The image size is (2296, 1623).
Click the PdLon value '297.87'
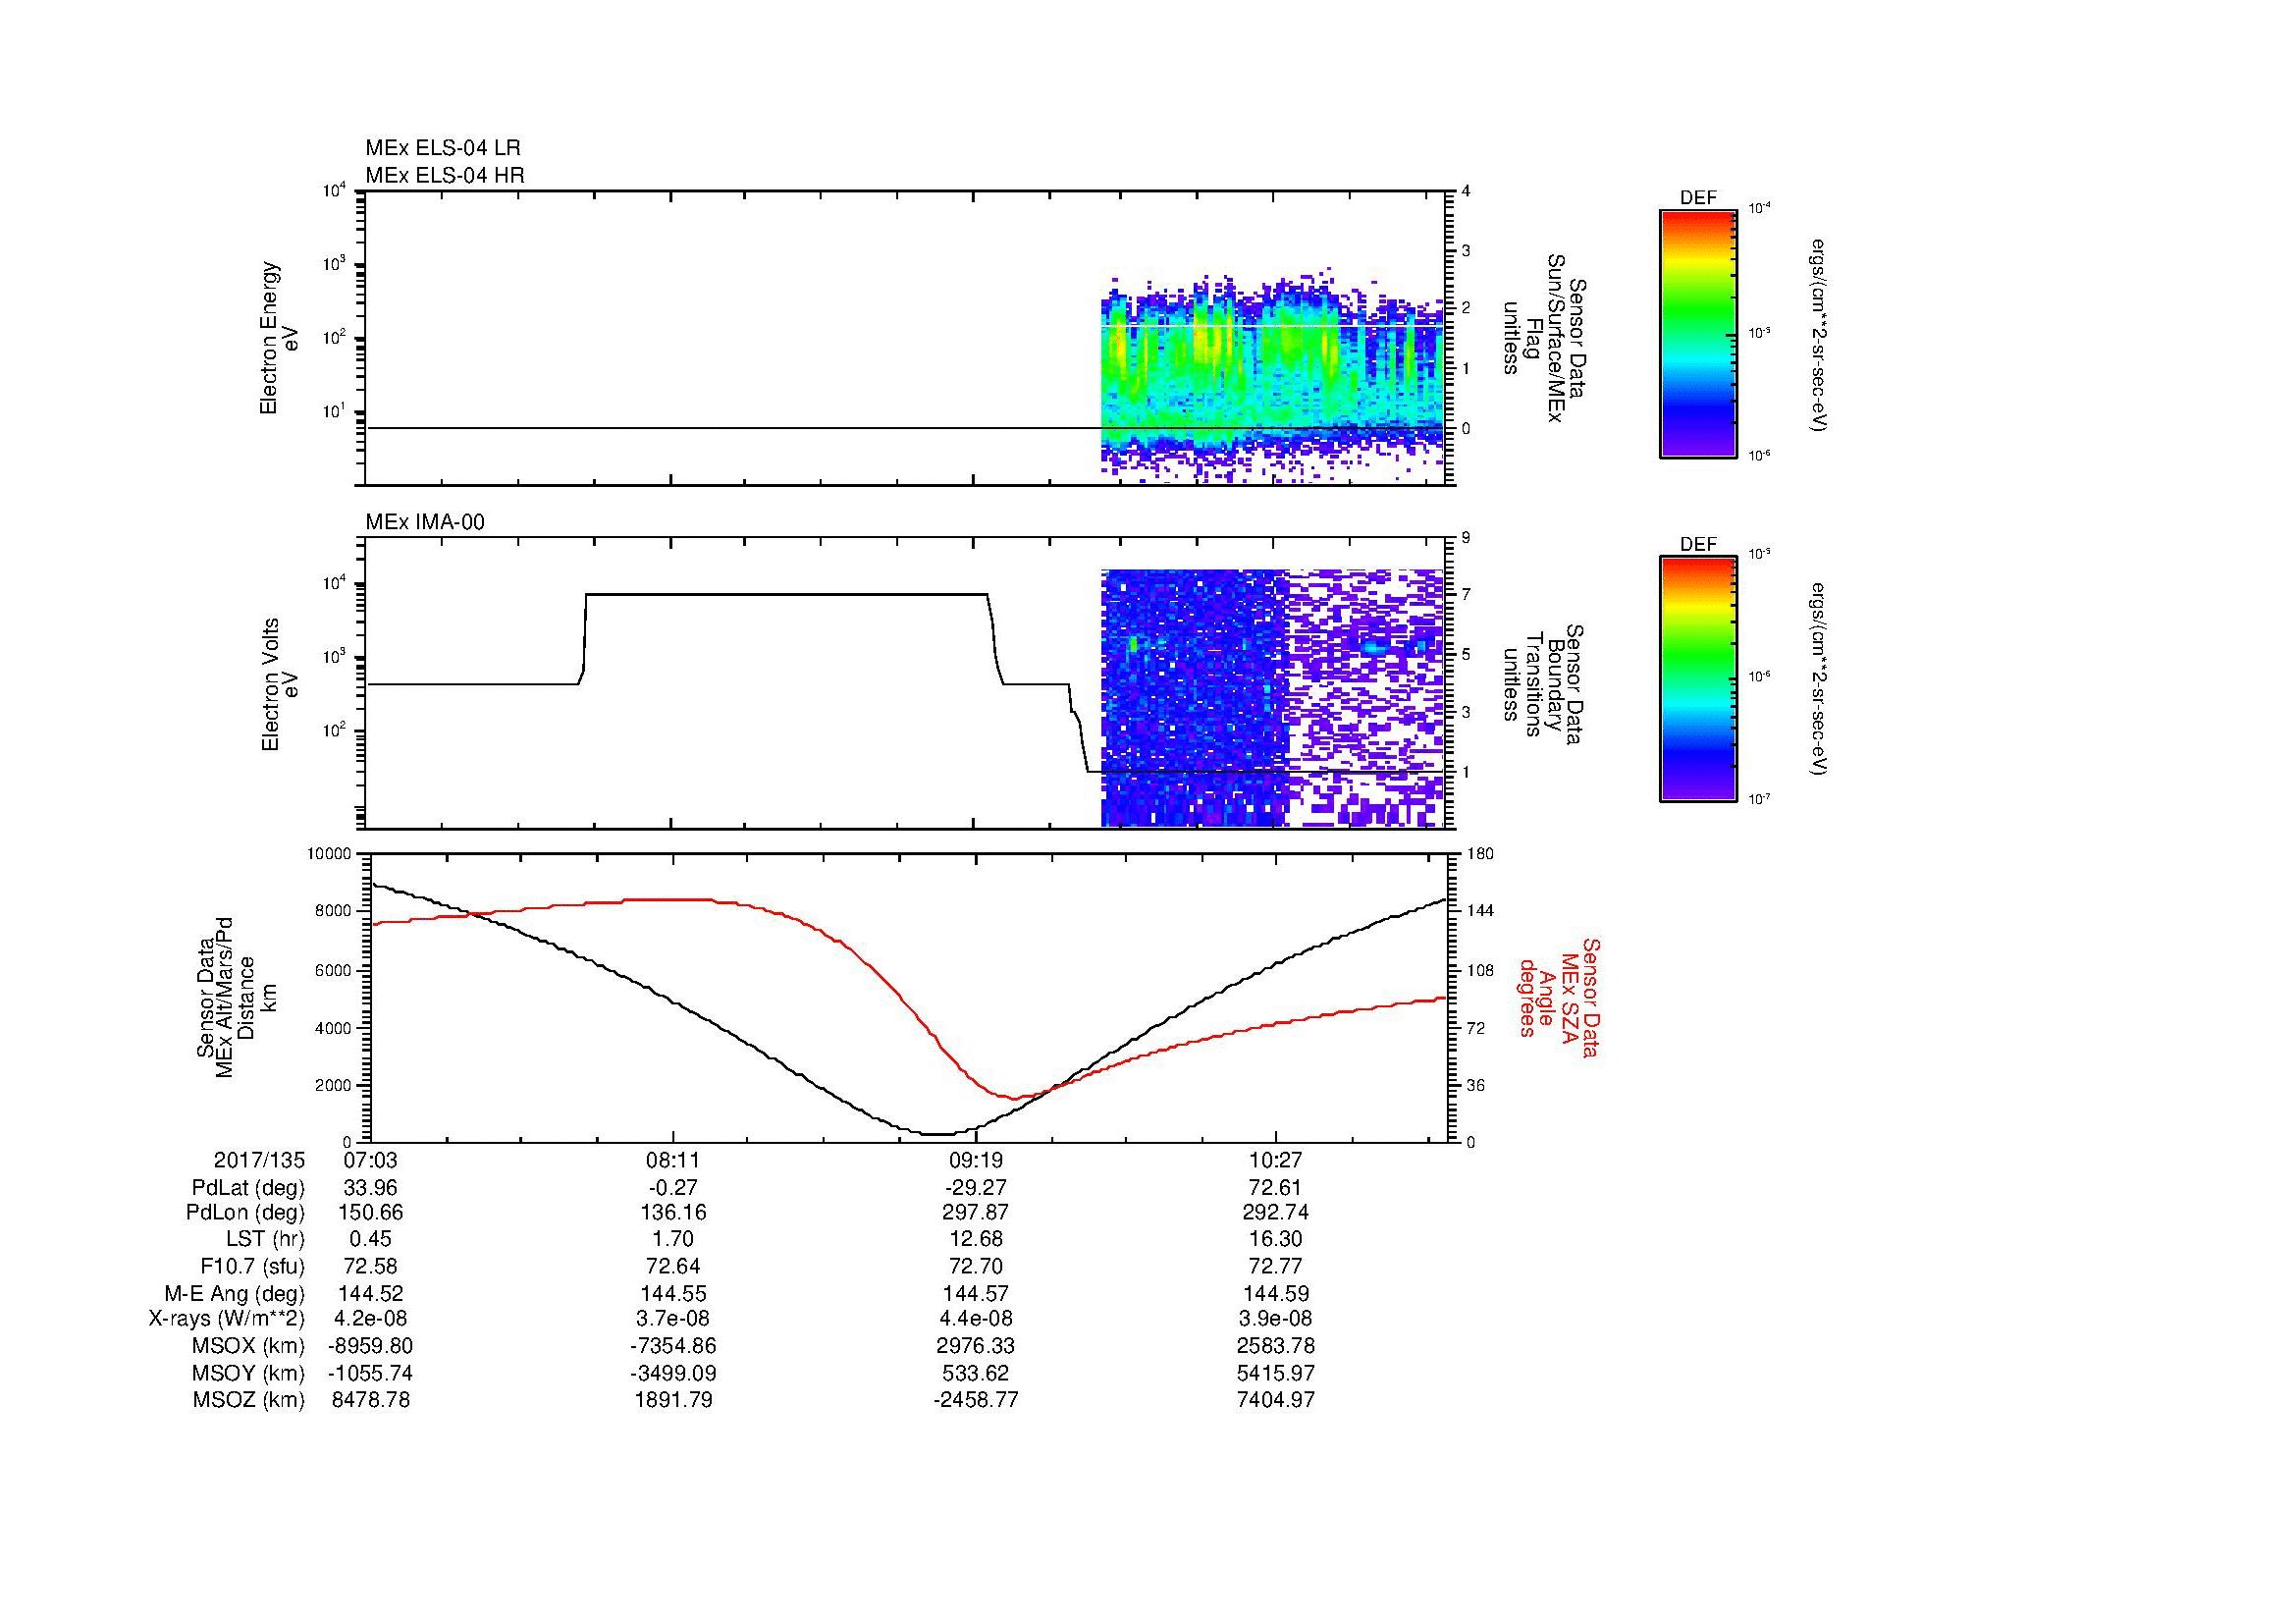point(976,1213)
